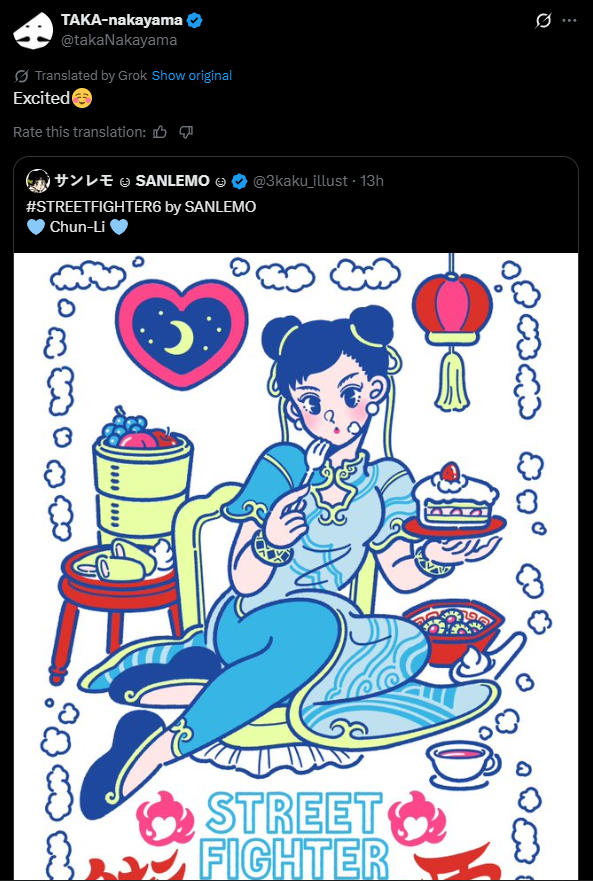Rate translation with thumbs down
Screen dimensions: 593x881
pos(186,132)
